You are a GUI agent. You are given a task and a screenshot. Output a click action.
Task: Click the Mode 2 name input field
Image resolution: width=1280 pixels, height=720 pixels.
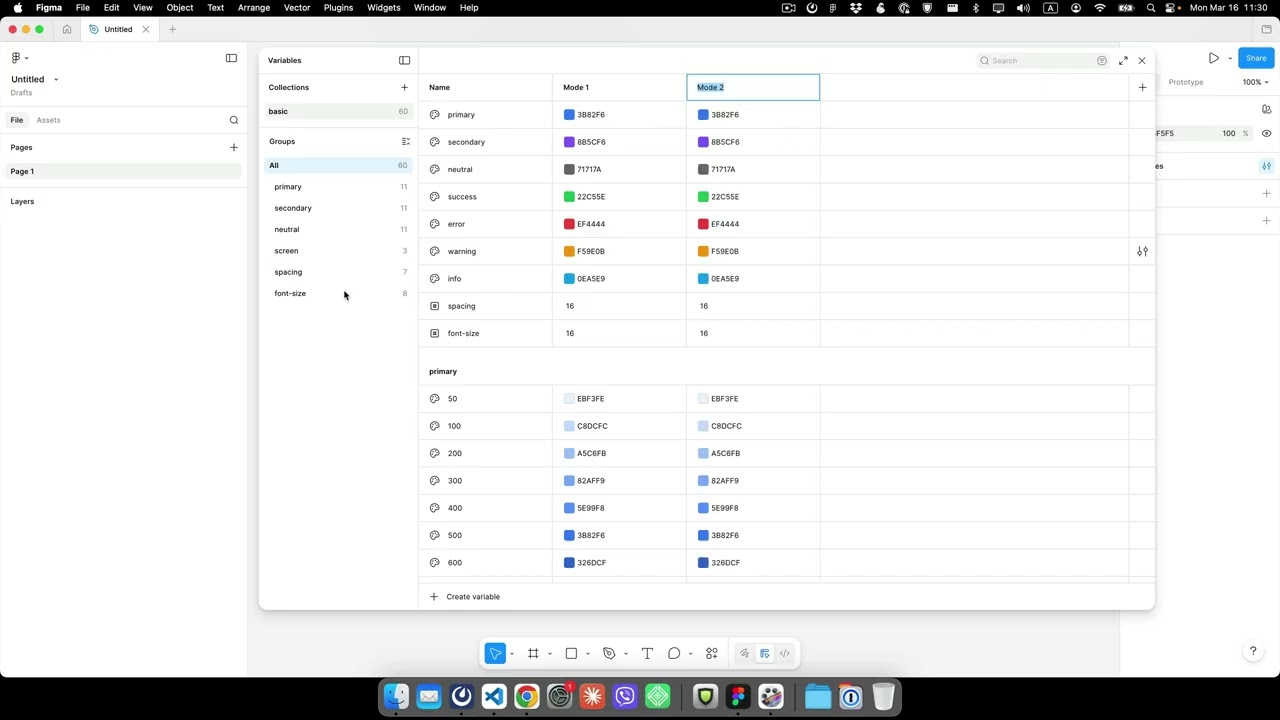tap(753, 87)
